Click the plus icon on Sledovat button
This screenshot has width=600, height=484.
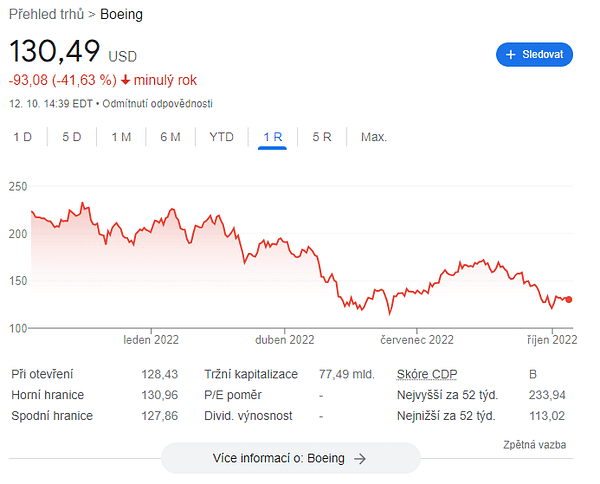[511, 54]
